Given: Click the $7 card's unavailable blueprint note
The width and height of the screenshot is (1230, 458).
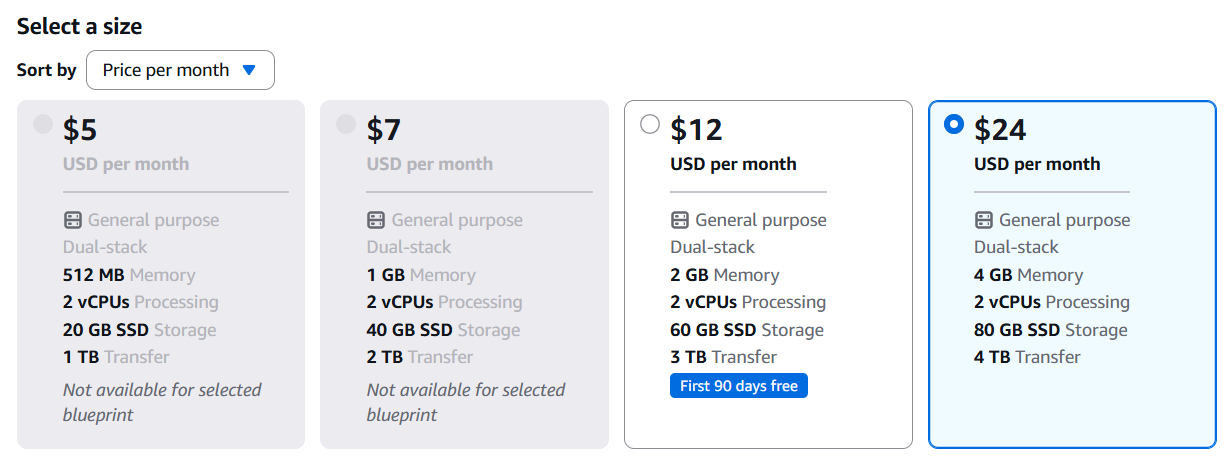Looking at the screenshot, I should point(465,402).
